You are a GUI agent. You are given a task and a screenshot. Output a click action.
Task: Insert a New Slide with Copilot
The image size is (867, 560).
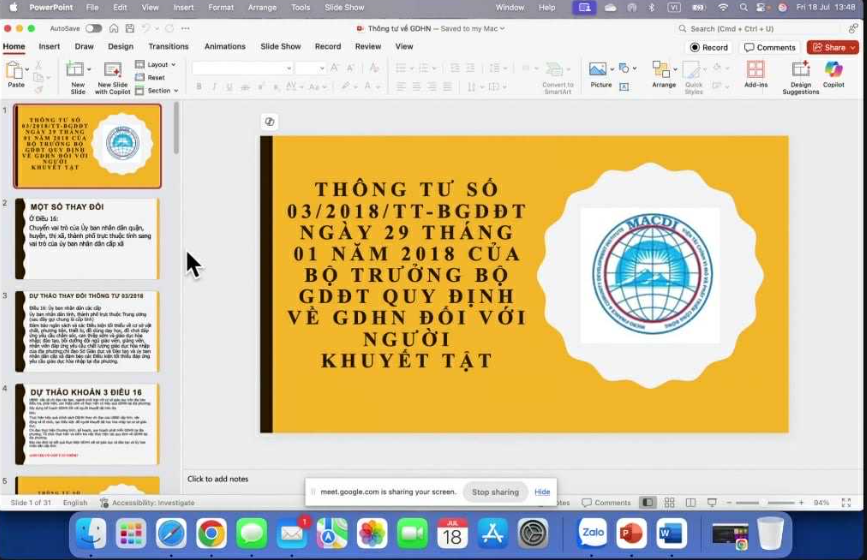pos(112,73)
